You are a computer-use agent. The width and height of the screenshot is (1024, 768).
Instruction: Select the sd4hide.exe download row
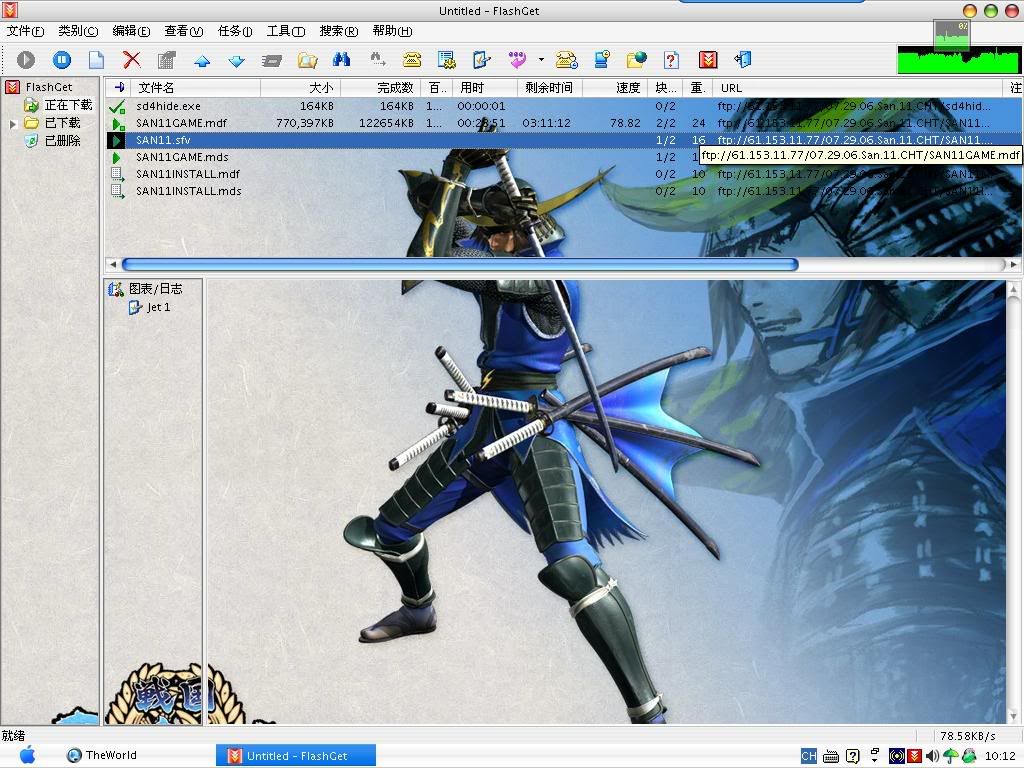[x=564, y=106]
